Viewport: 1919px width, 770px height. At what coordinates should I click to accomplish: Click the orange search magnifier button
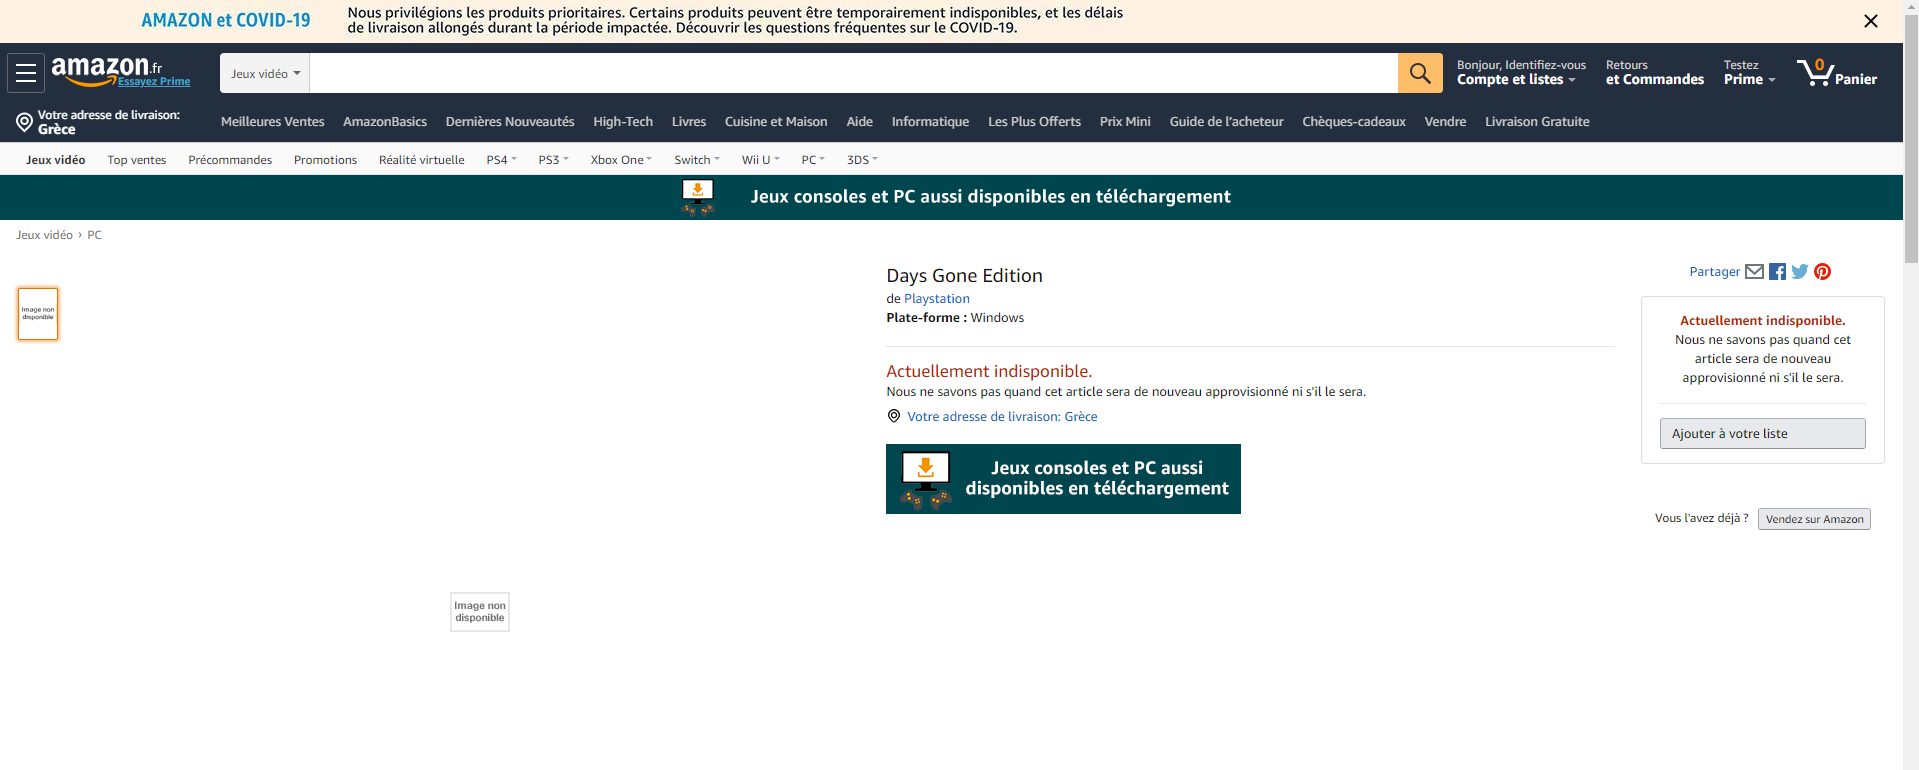1420,73
